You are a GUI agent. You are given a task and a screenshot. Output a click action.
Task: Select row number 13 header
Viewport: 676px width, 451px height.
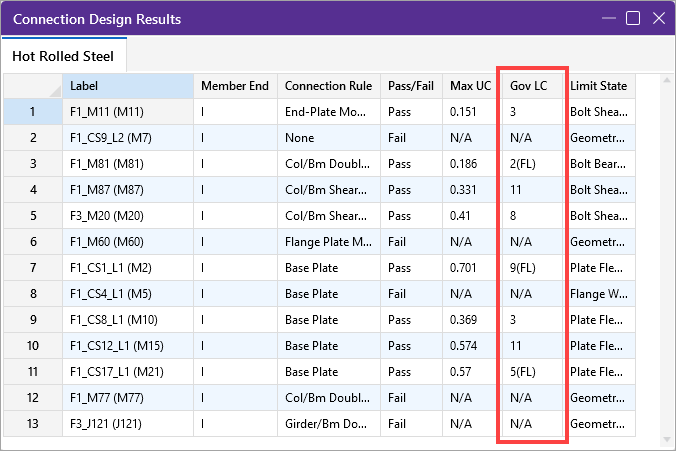pyautogui.click(x=32, y=424)
